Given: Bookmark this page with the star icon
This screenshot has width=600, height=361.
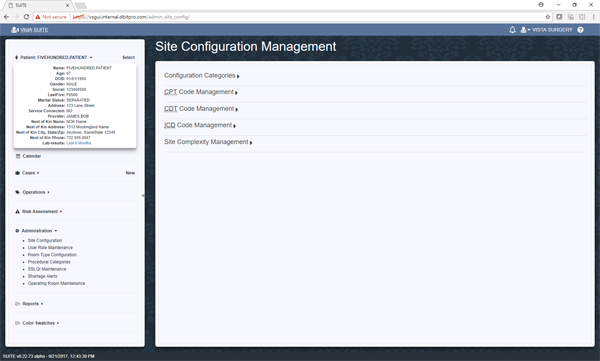Looking at the screenshot, I should tap(548, 17).
